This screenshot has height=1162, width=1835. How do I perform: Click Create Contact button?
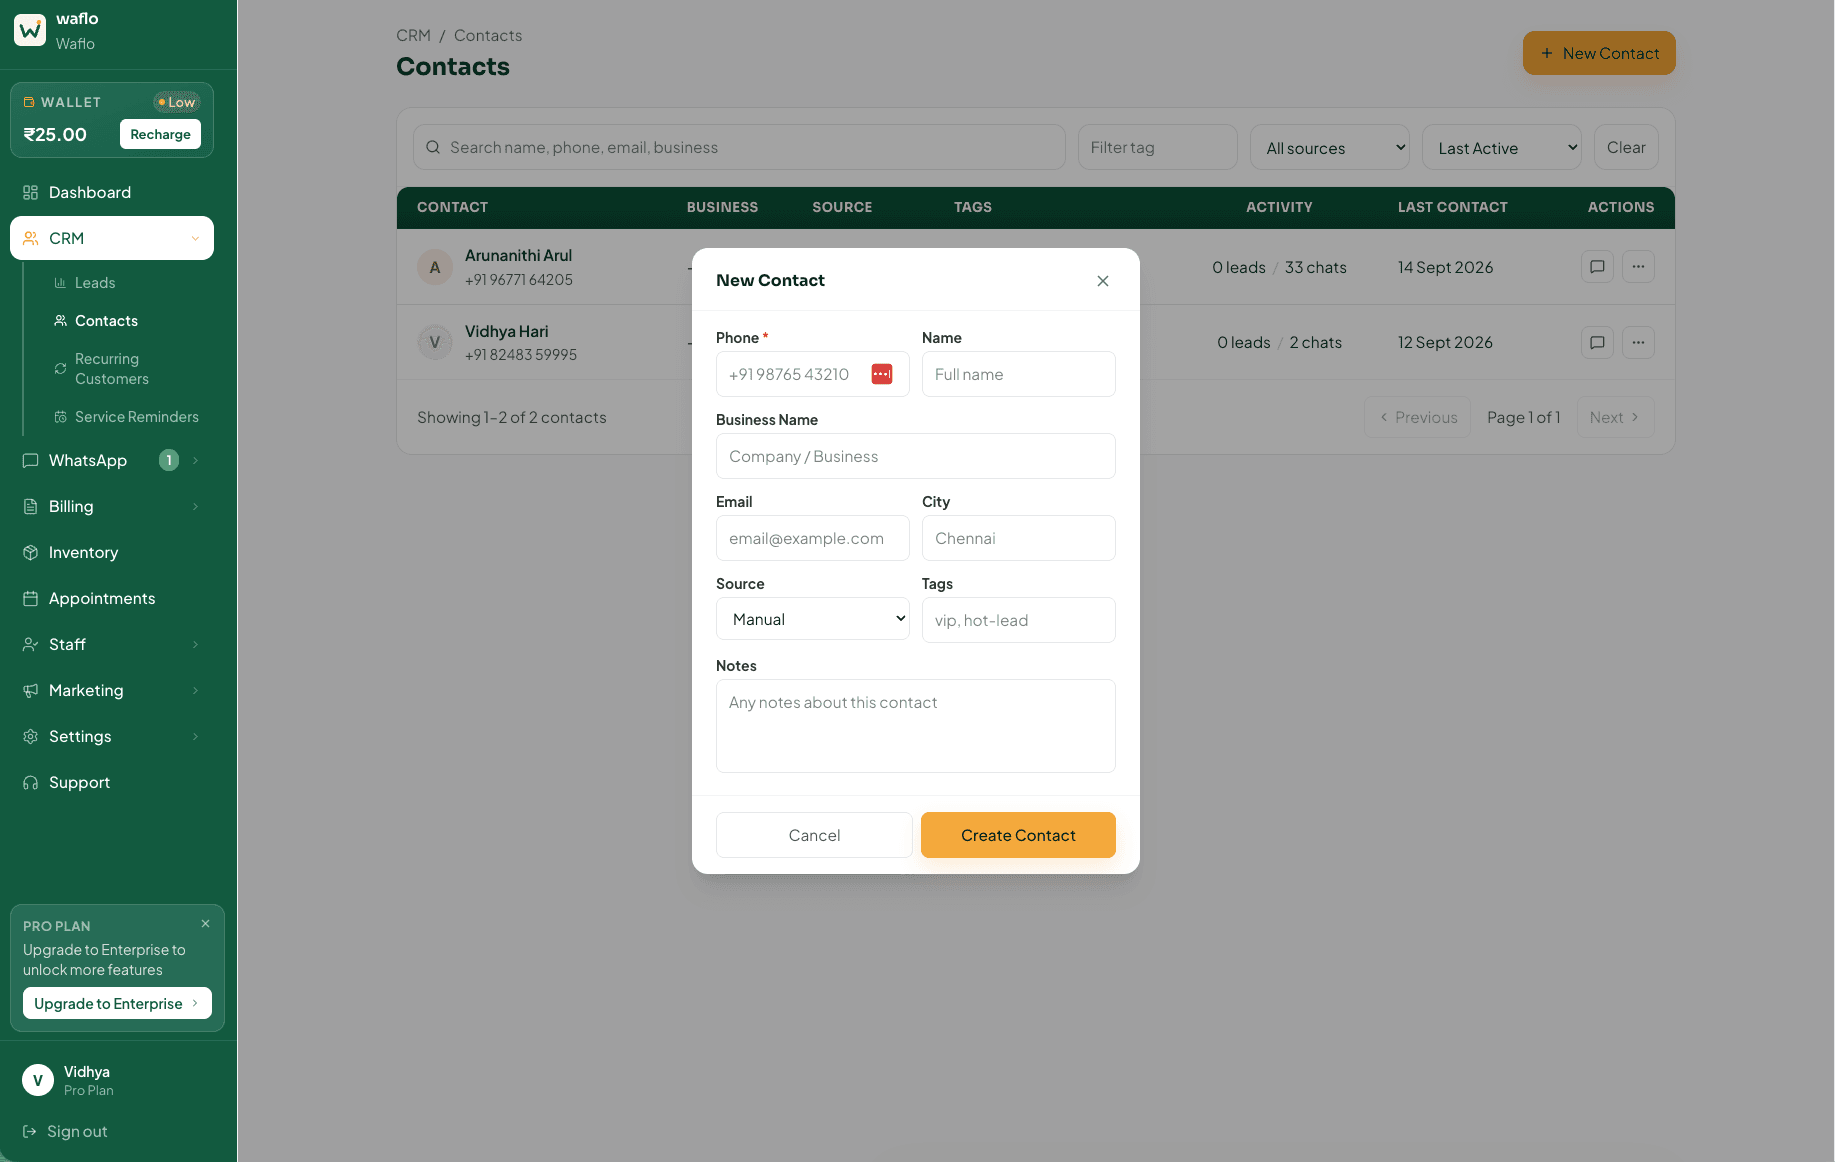[1018, 835]
